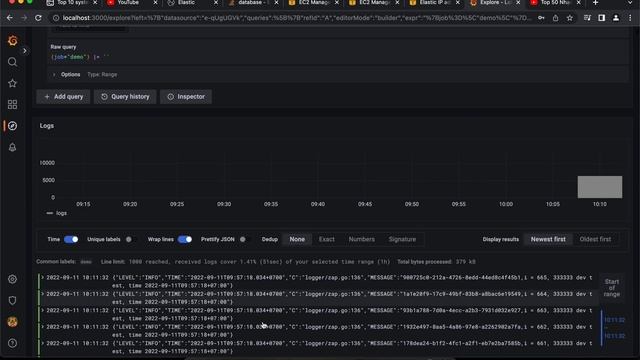
Task: Switch to the Elastic IP browser tab
Action: point(435,2)
